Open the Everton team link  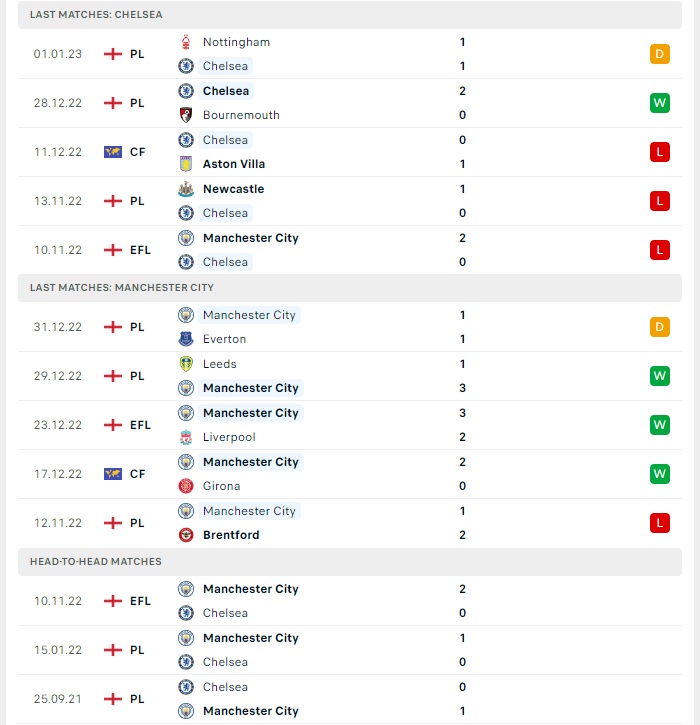(x=224, y=339)
